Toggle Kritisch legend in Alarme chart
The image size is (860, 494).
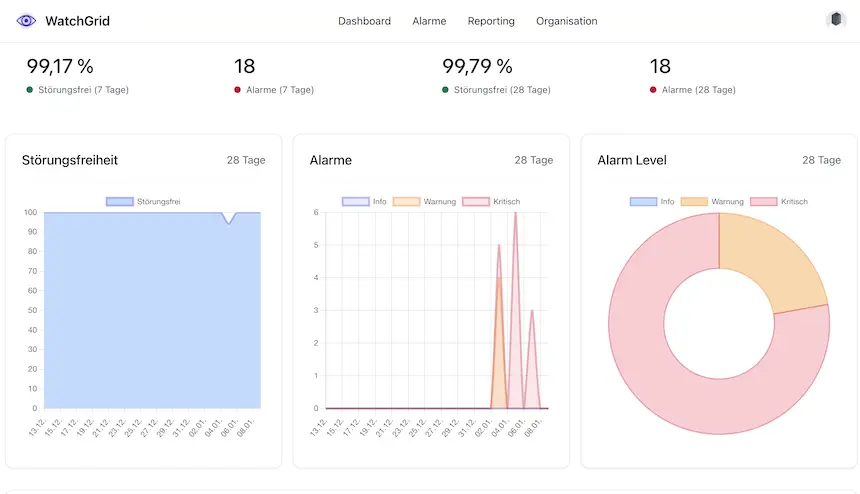click(x=491, y=202)
